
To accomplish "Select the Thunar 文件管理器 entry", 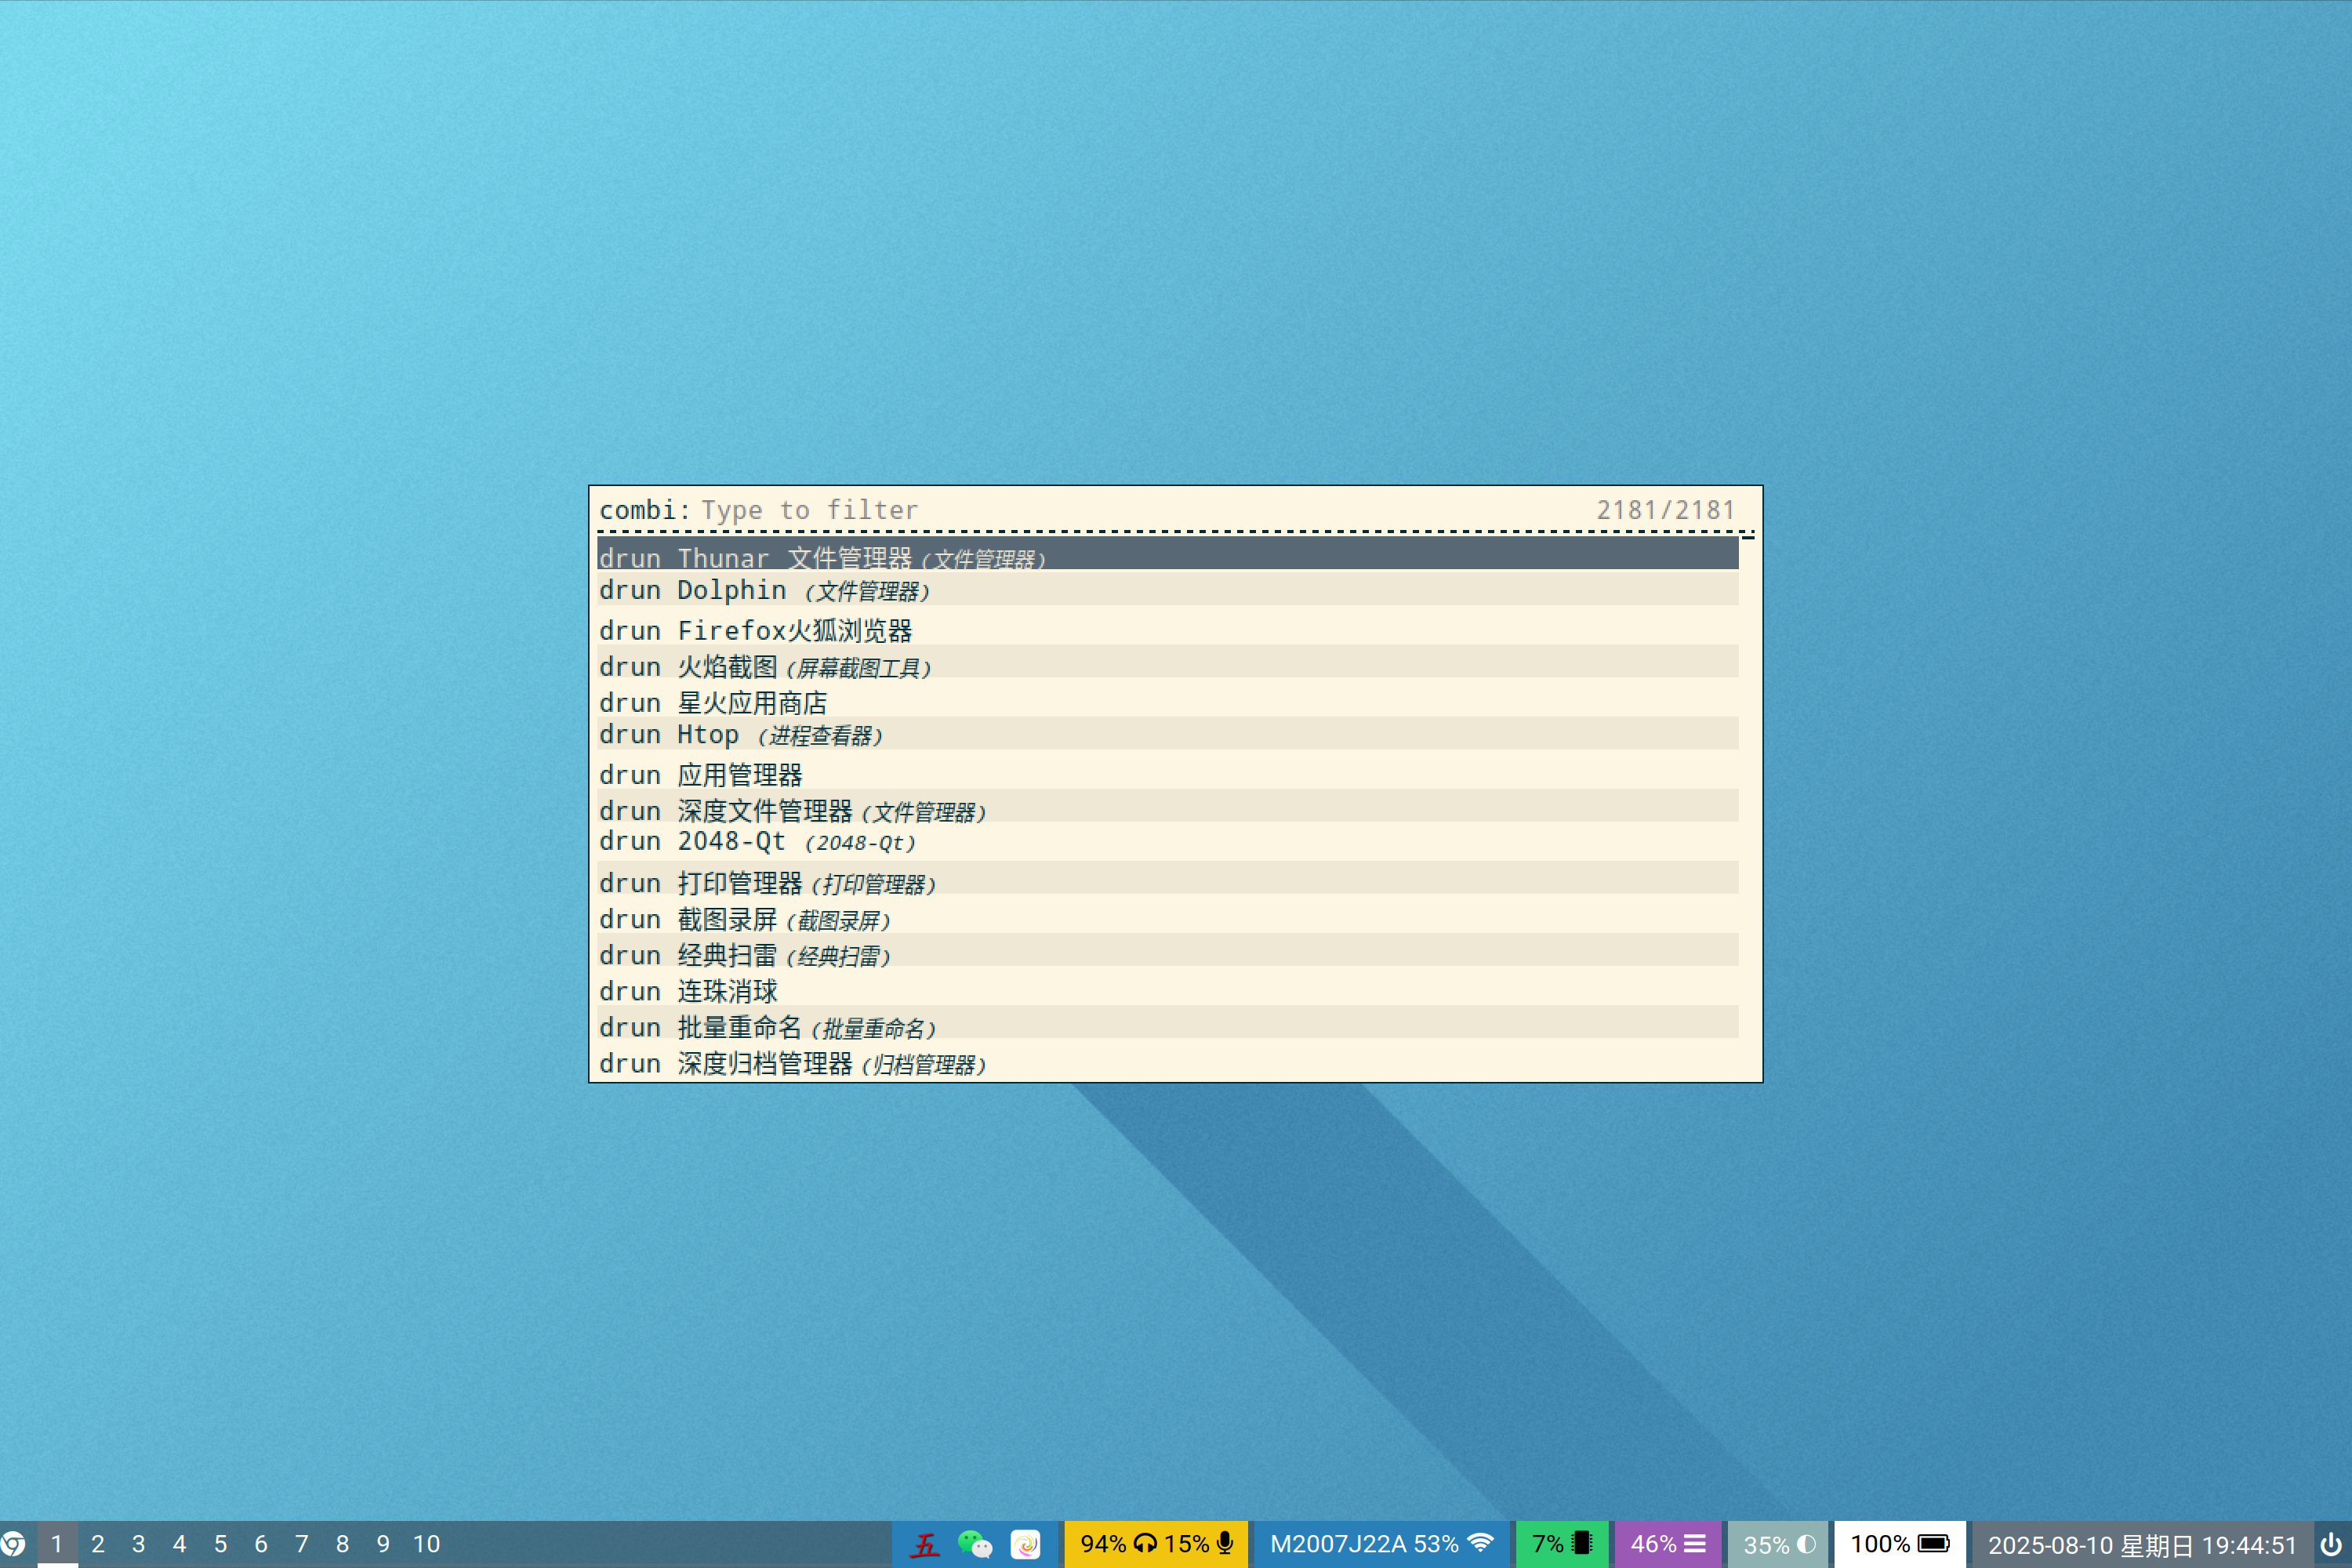I will click(1168, 554).
